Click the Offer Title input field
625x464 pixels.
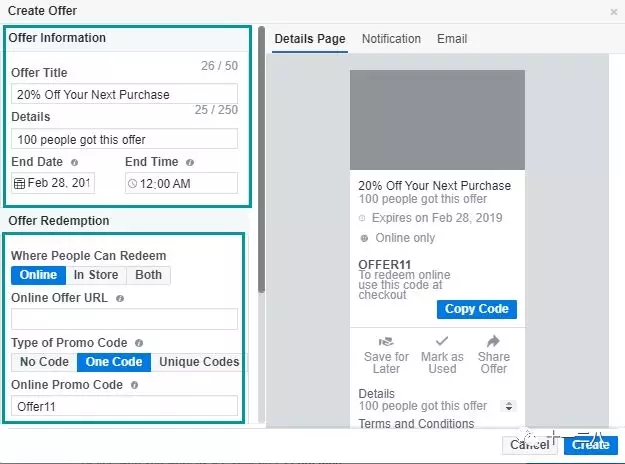click(124, 94)
